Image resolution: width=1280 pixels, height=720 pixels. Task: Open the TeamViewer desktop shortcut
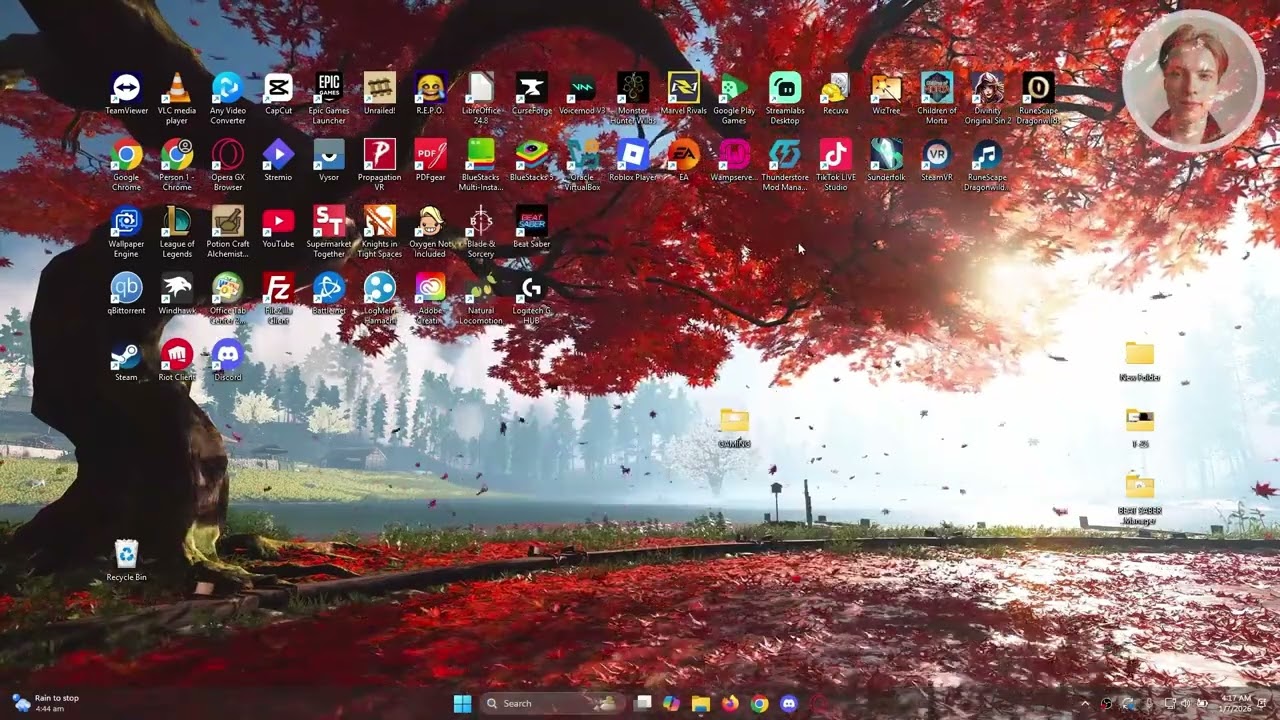coord(126,89)
